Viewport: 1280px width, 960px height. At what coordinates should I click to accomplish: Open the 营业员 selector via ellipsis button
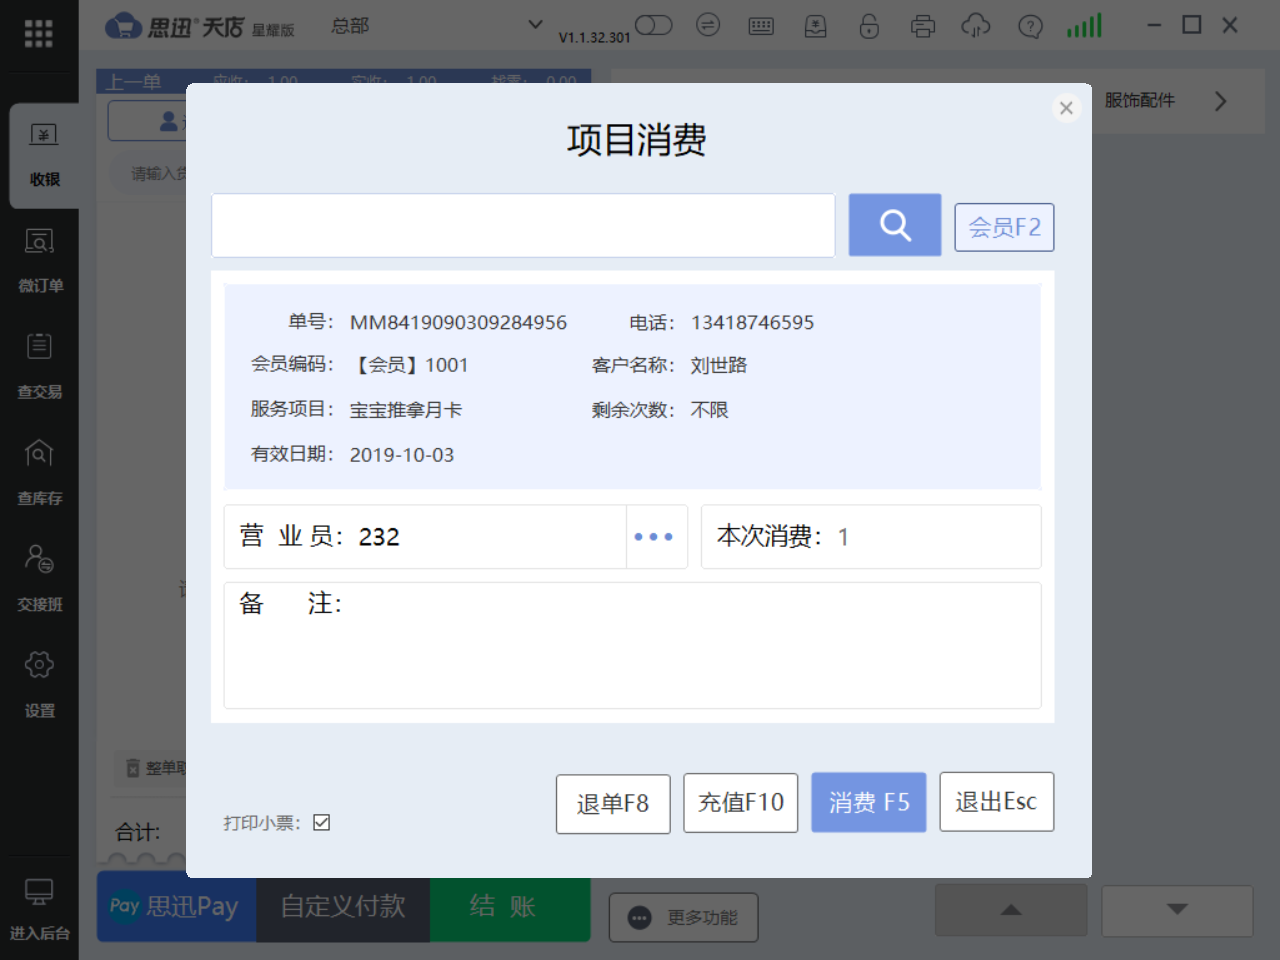coord(655,536)
